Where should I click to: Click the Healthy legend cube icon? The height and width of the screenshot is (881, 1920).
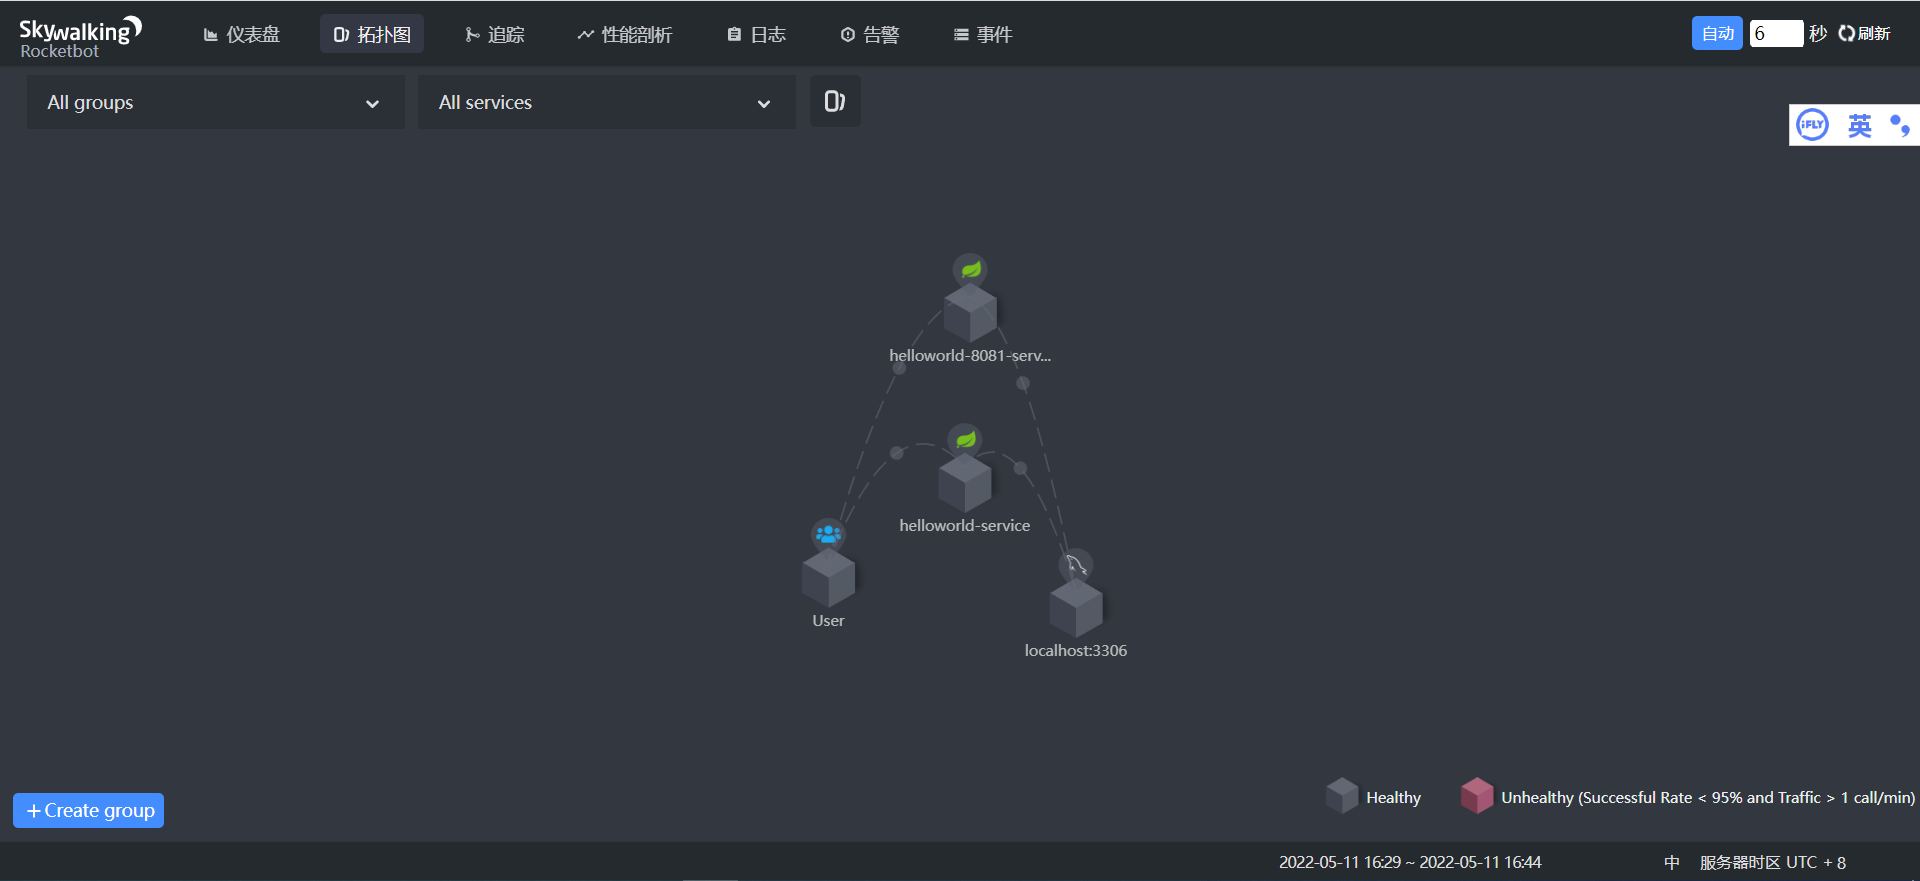pyautogui.click(x=1342, y=796)
